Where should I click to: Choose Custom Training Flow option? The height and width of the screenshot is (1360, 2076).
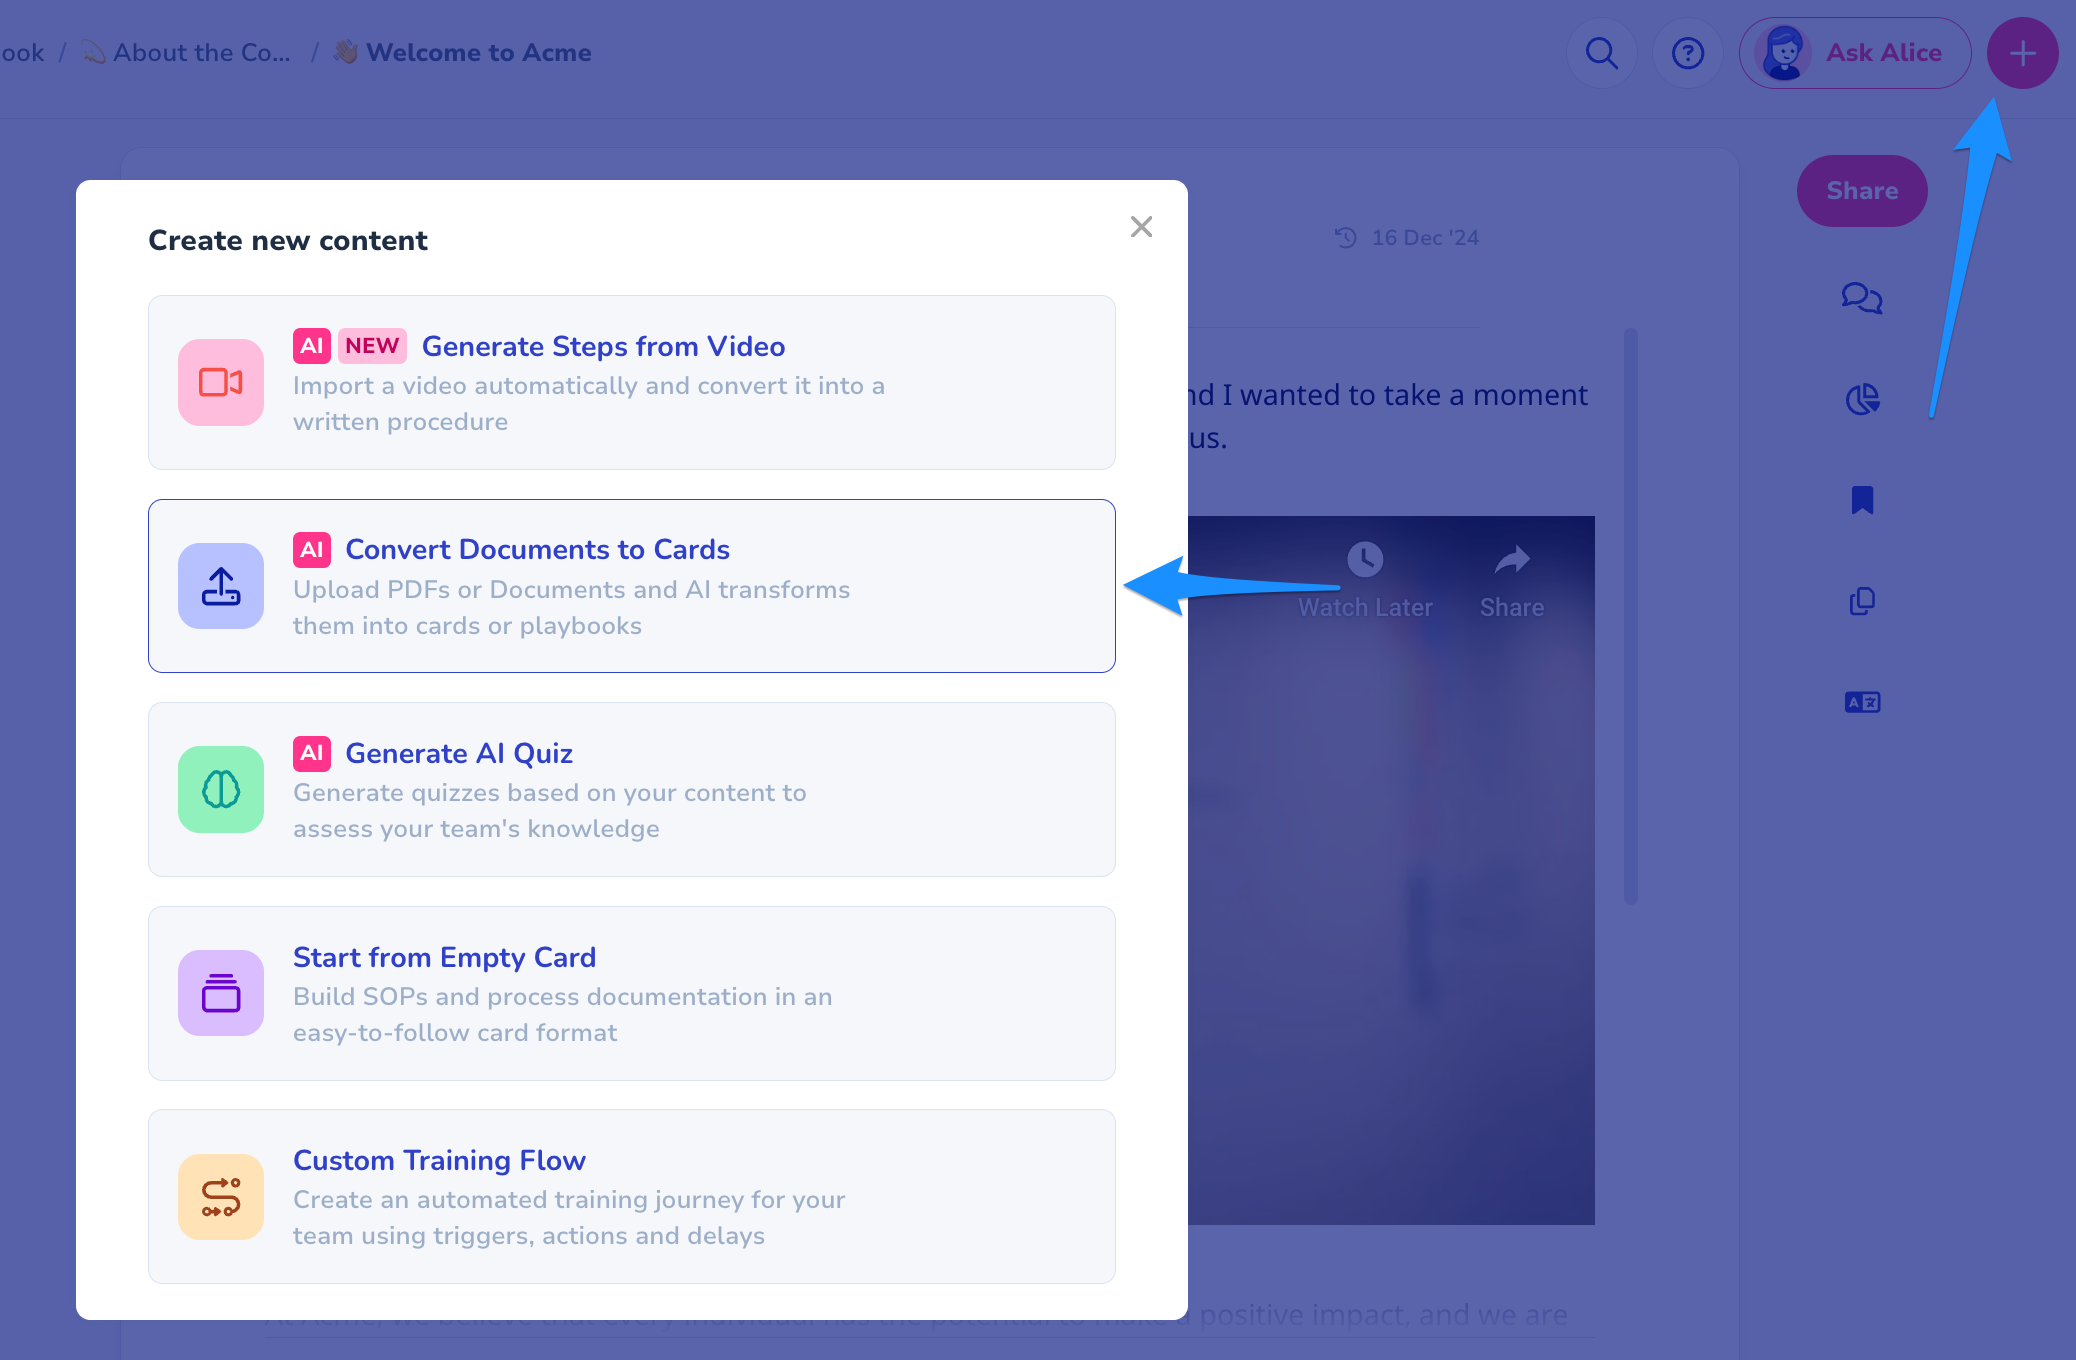[x=439, y=1161]
